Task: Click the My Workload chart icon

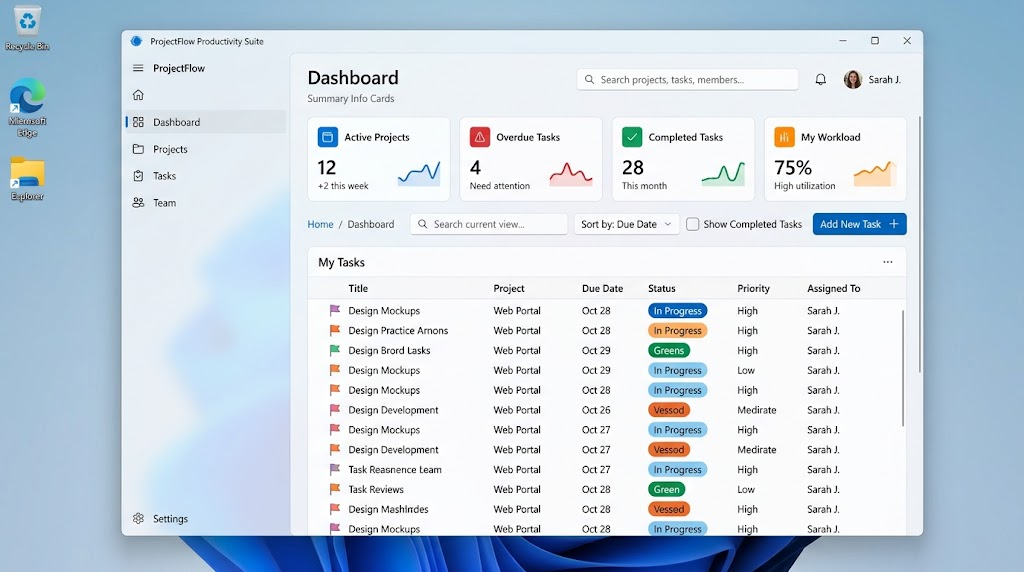Action: pyautogui.click(x=784, y=137)
